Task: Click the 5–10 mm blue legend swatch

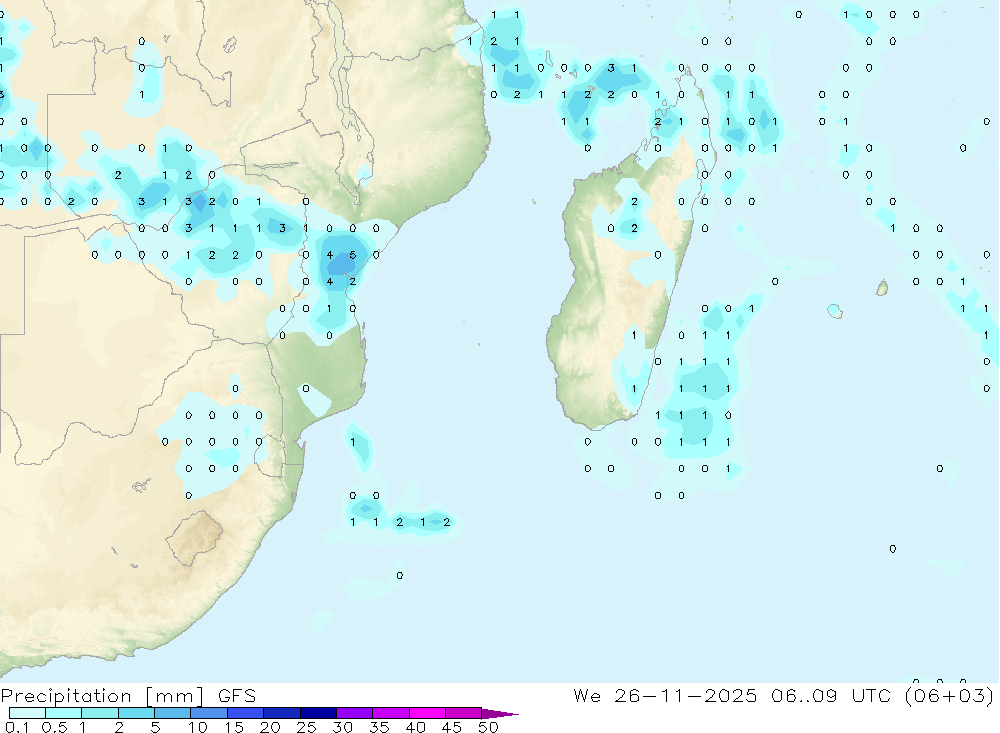Action: [172, 713]
